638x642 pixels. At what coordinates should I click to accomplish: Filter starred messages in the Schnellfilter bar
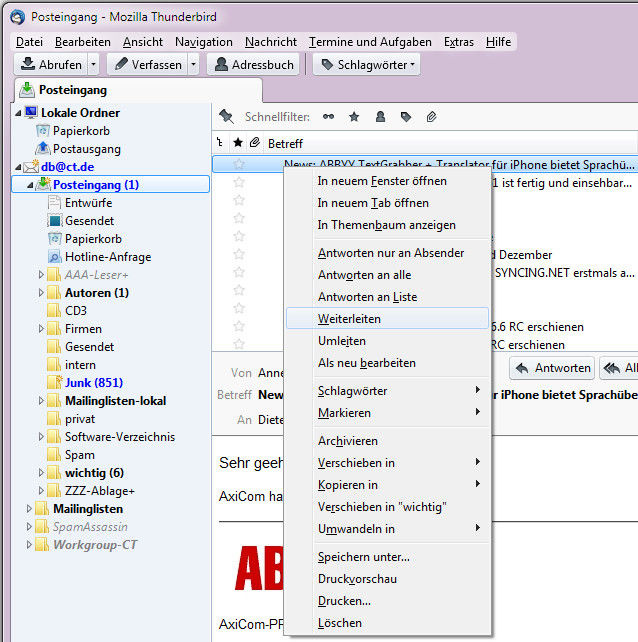[x=354, y=117]
